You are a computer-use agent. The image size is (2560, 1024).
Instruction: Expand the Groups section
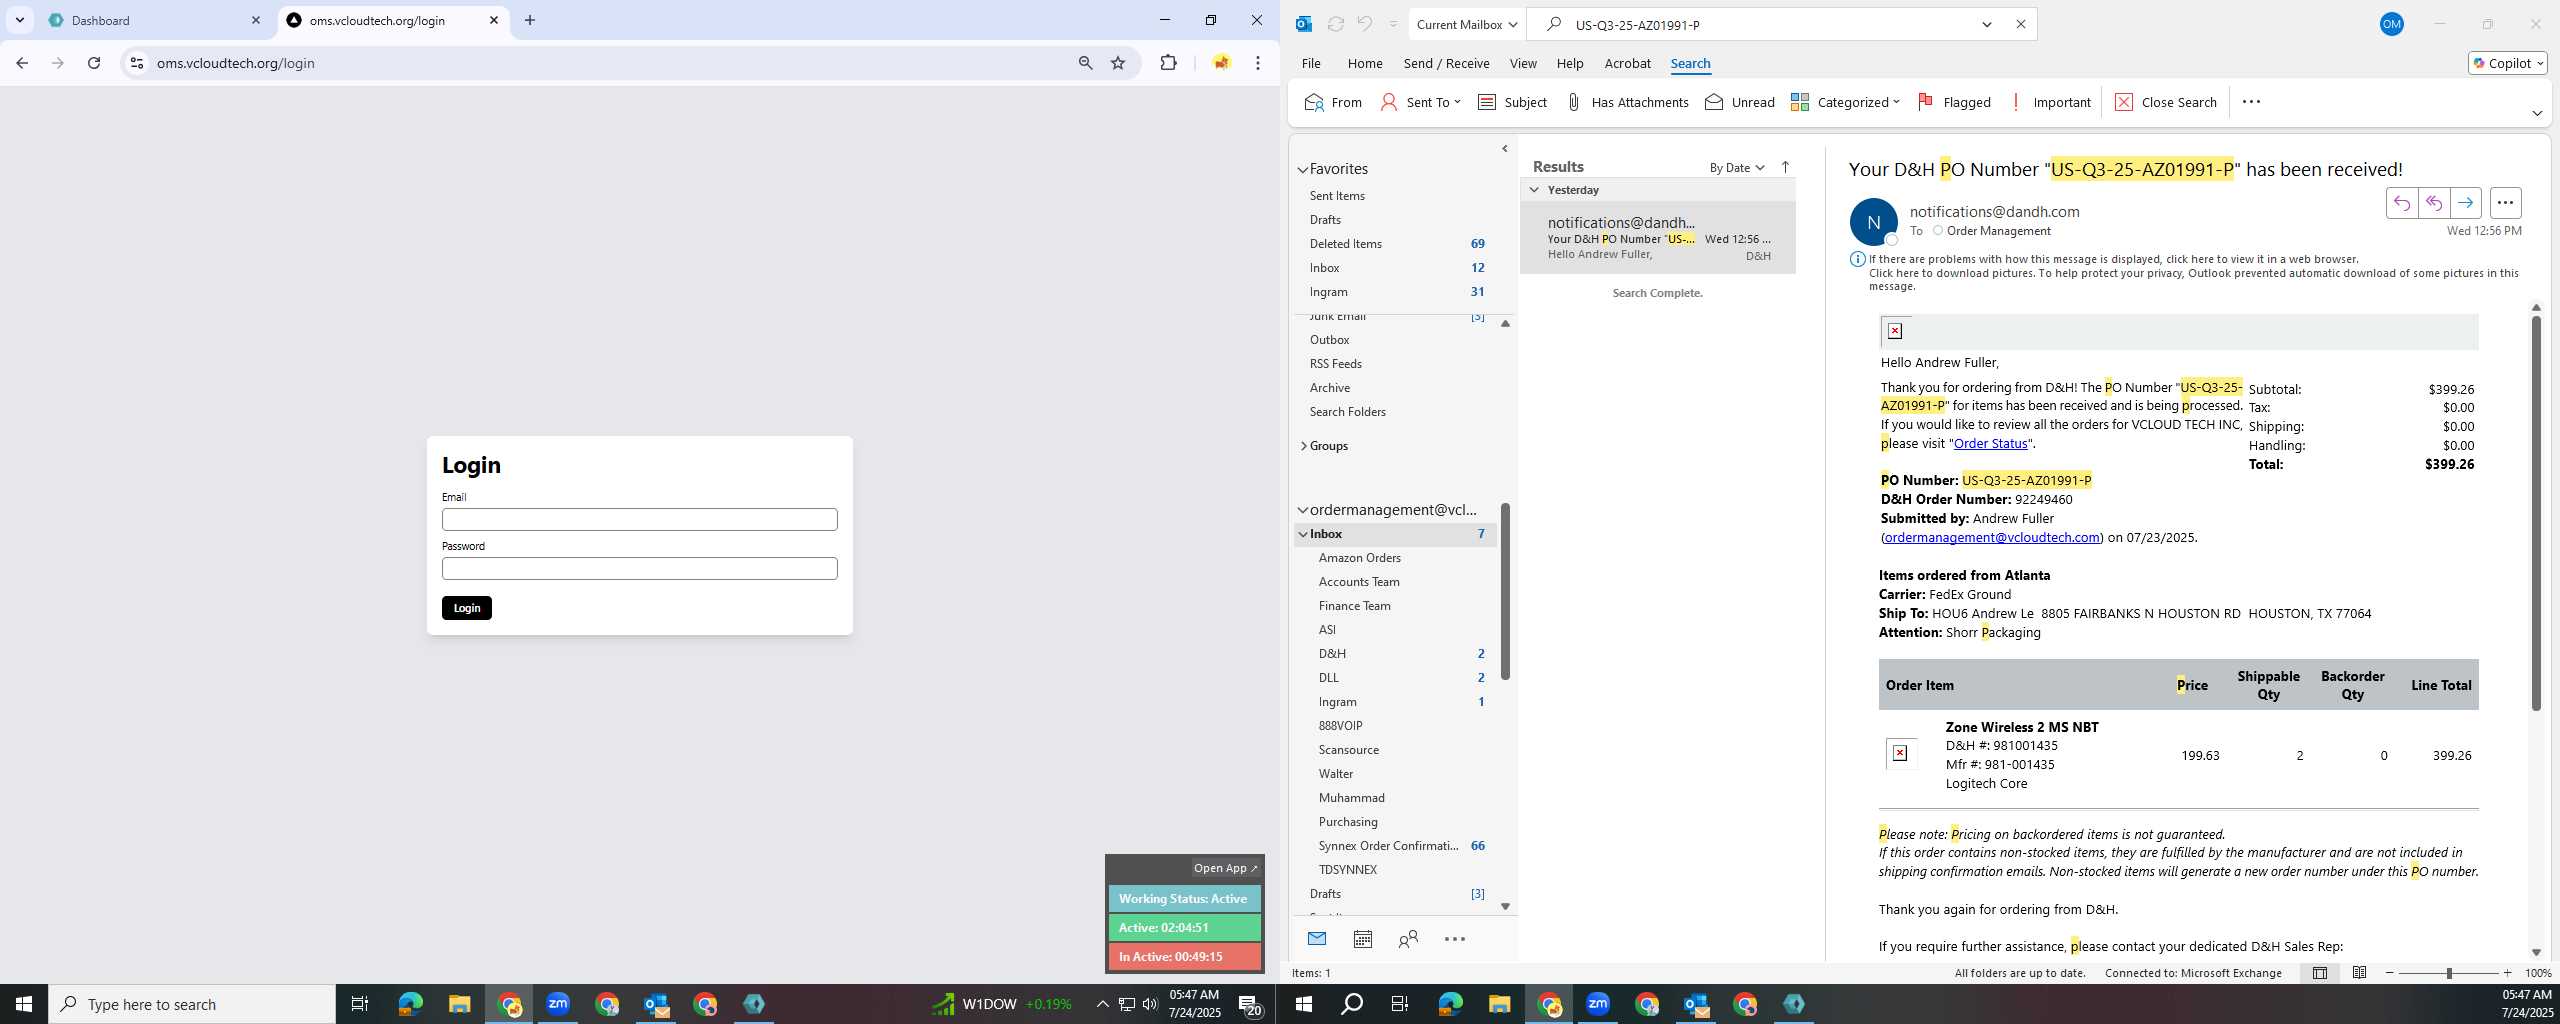coord(1303,446)
